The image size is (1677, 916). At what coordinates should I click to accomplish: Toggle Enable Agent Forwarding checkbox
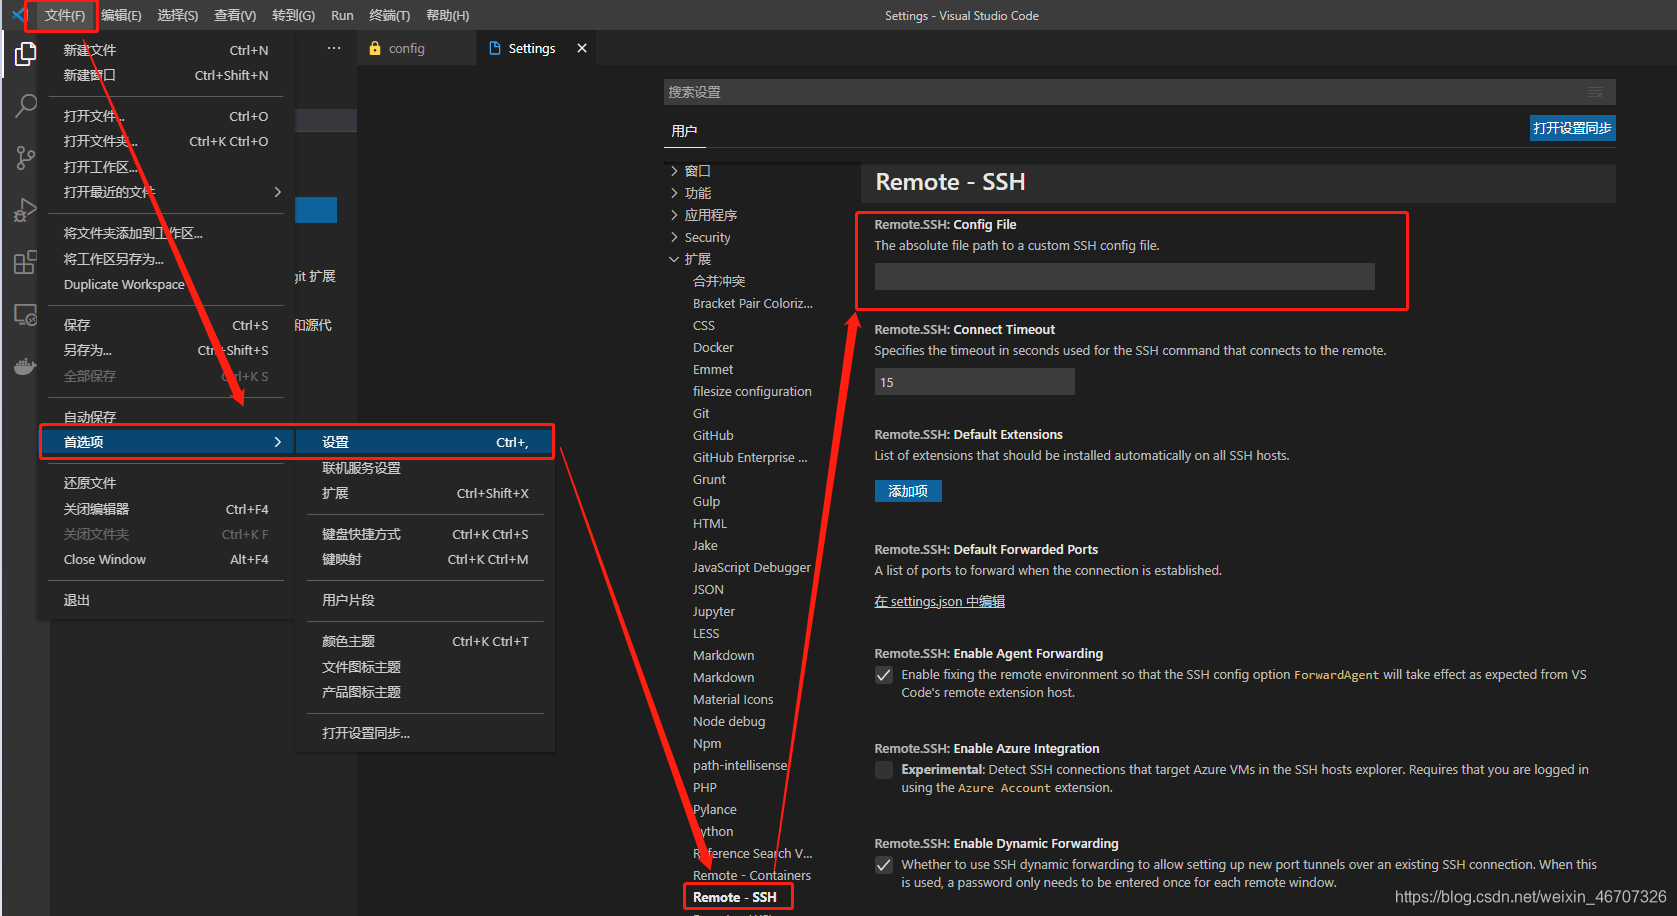[x=884, y=675]
